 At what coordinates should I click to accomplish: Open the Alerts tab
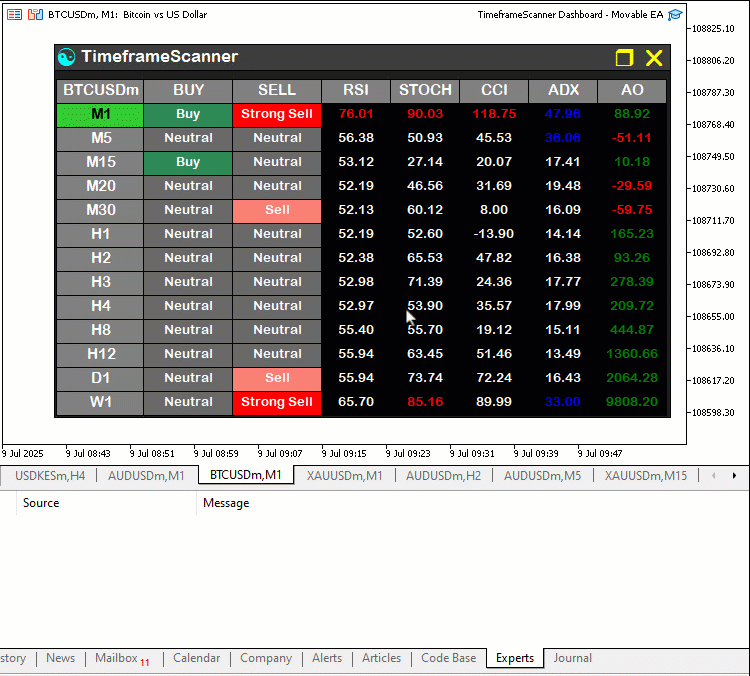click(x=327, y=658)
